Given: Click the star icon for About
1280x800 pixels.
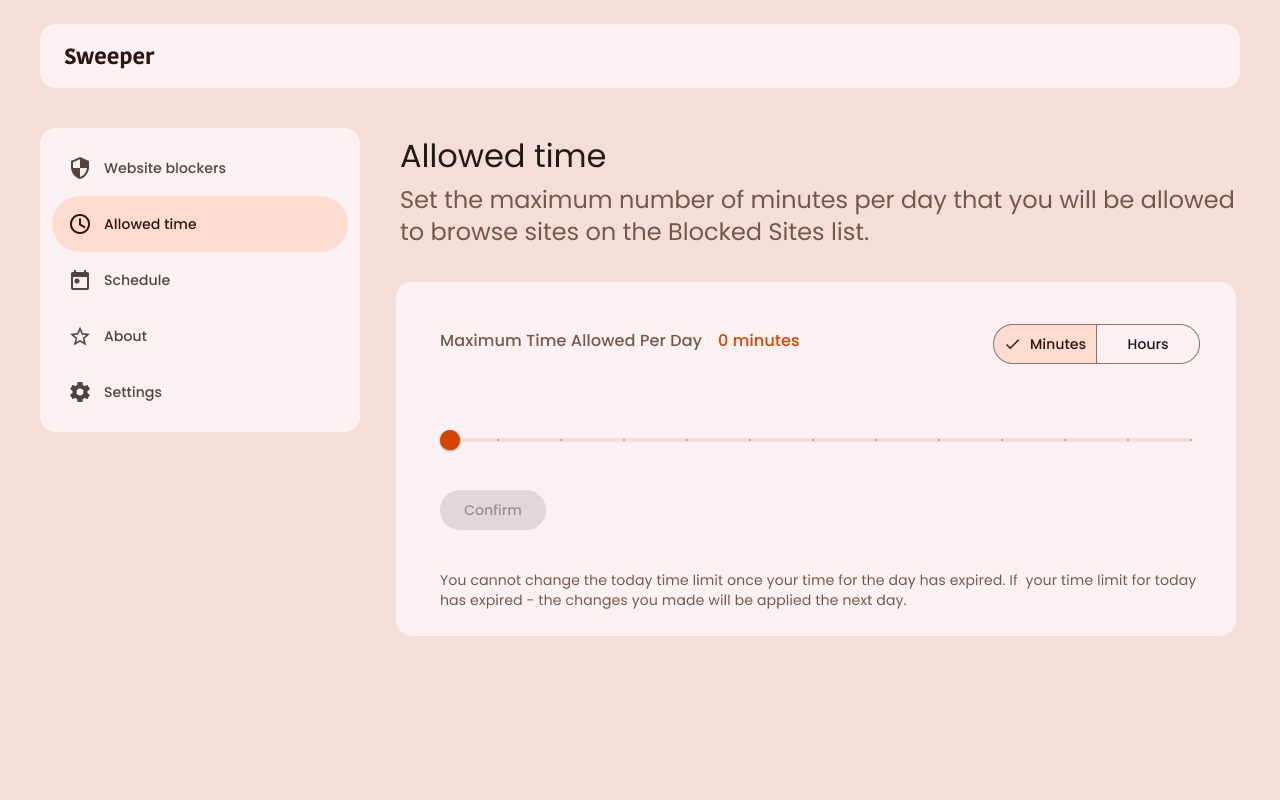Looking at the screenshot, I should (x=80, y=336).
